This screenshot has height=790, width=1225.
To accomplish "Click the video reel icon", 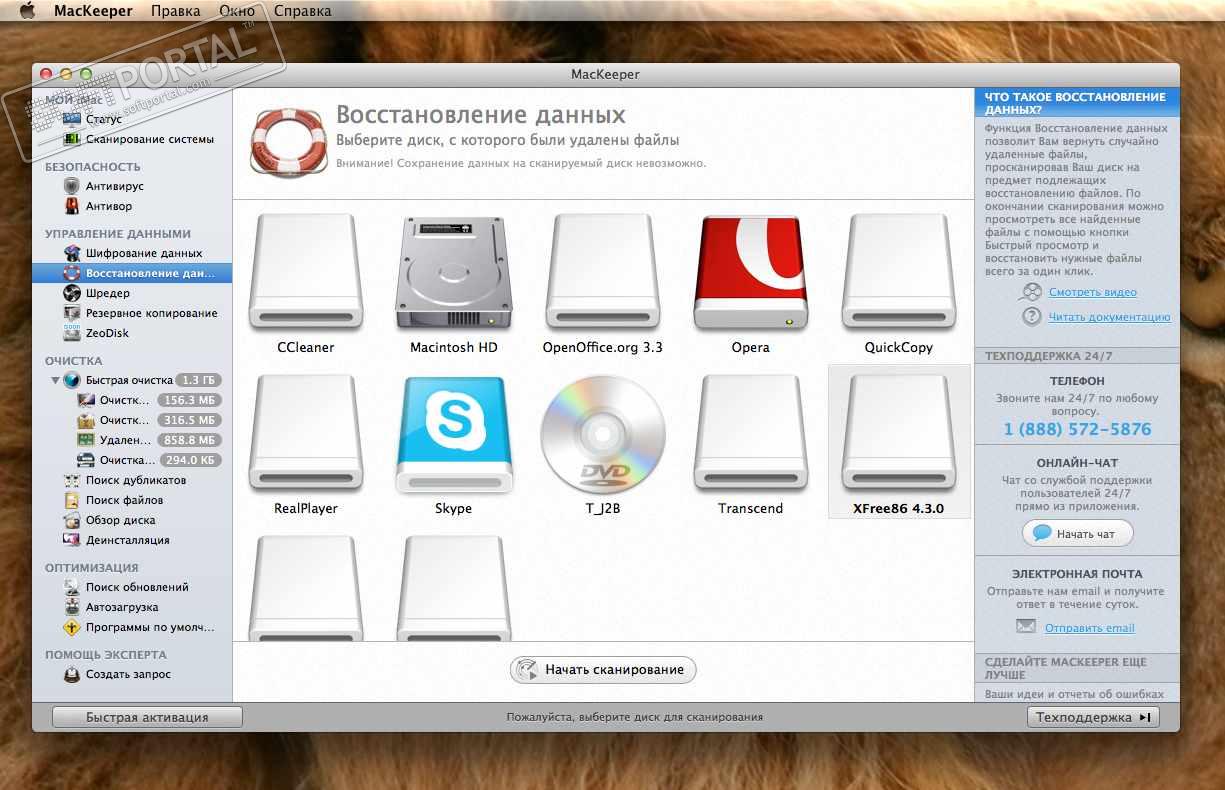I will click(x=1031, y=292).
